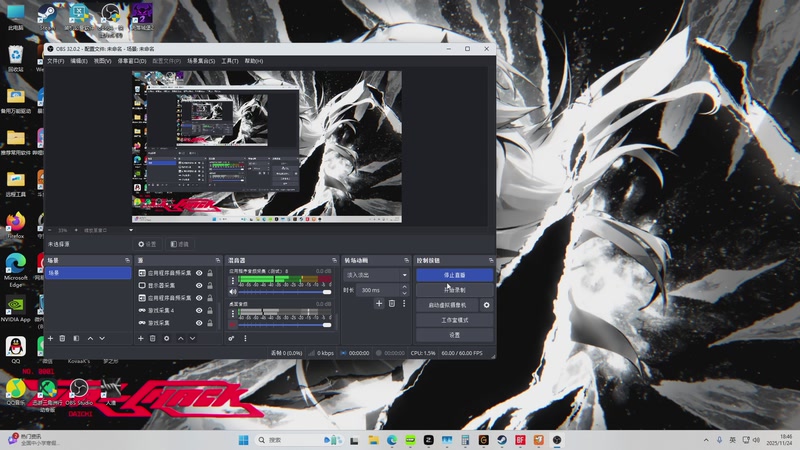Select the NVIDIA App desktop icon

(x=16, y=309)
